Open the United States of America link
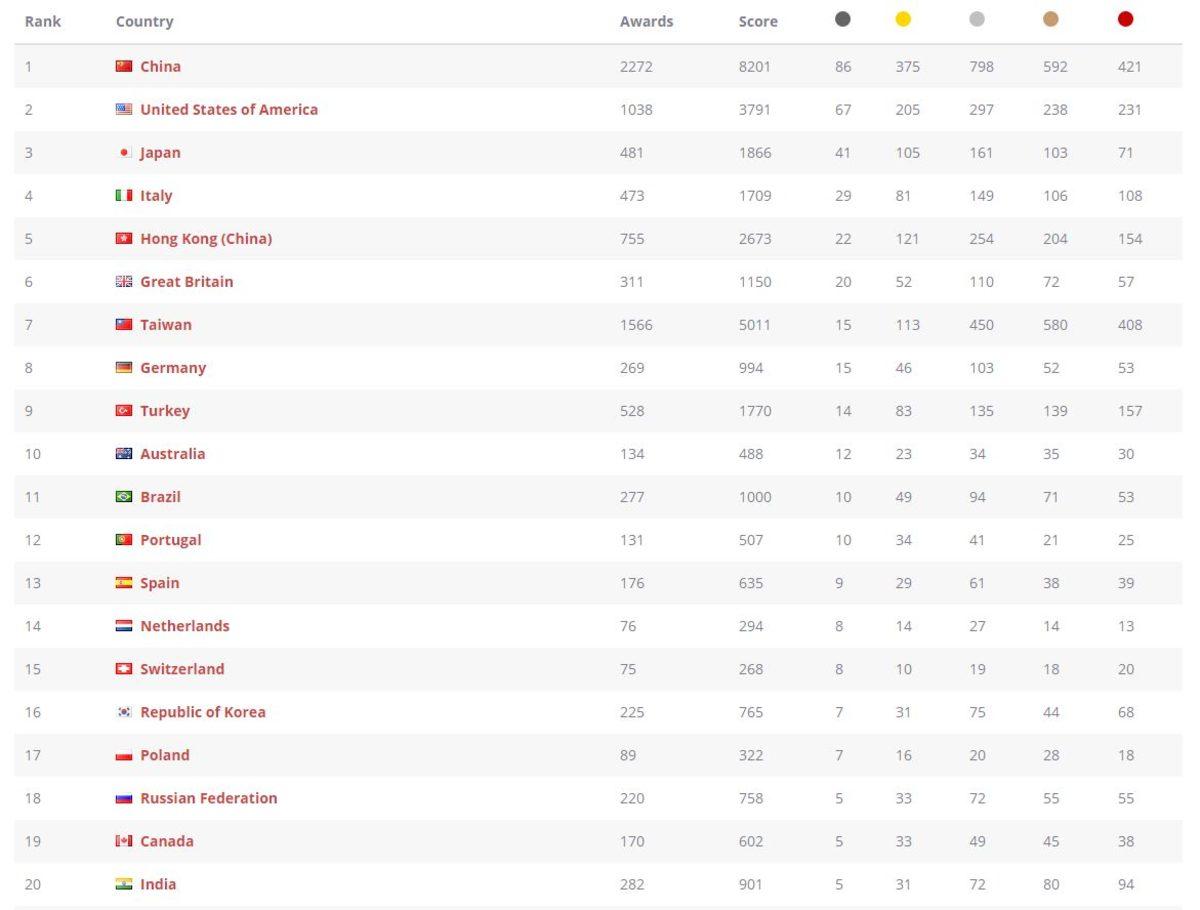This screenshot has height=910, width=1200. pos(229,110)
